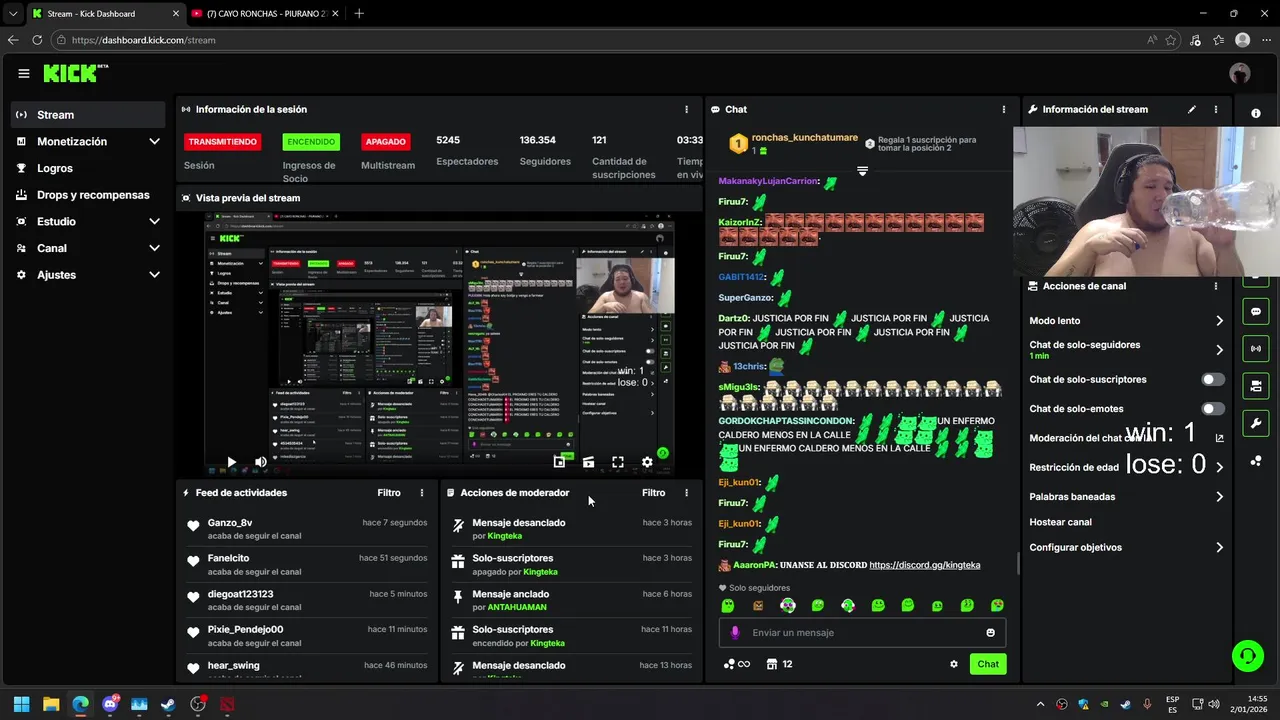Viewport: 1280px width, 720px height.
Task: Open the Windows Start menu
Action: pyautogui.click(x=22, y=705)
